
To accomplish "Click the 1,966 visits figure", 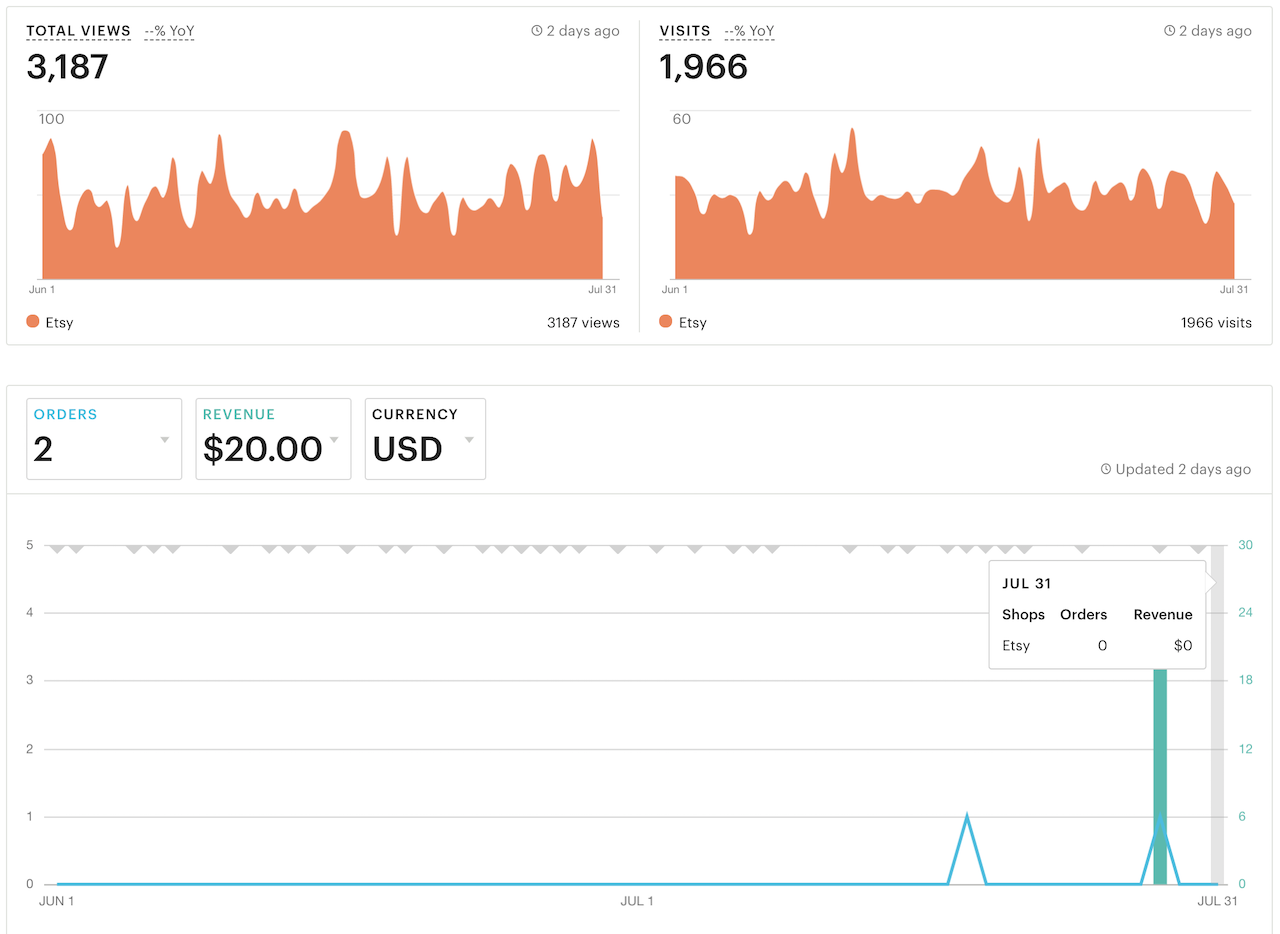I will [703, 67].
